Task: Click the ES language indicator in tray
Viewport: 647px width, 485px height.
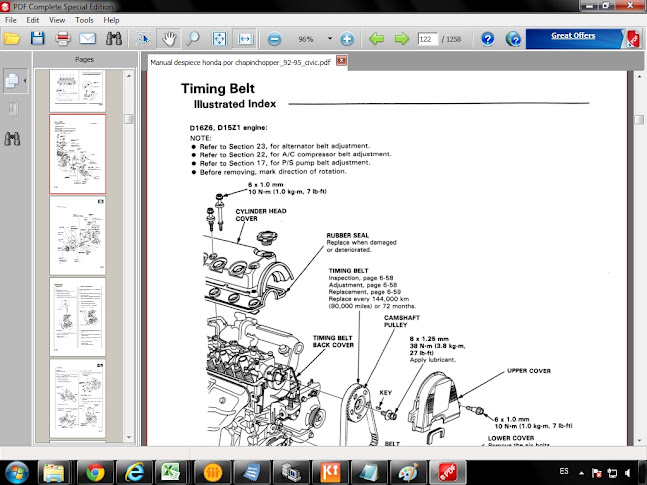Action: pyautogui.click(x=564, y=471)
